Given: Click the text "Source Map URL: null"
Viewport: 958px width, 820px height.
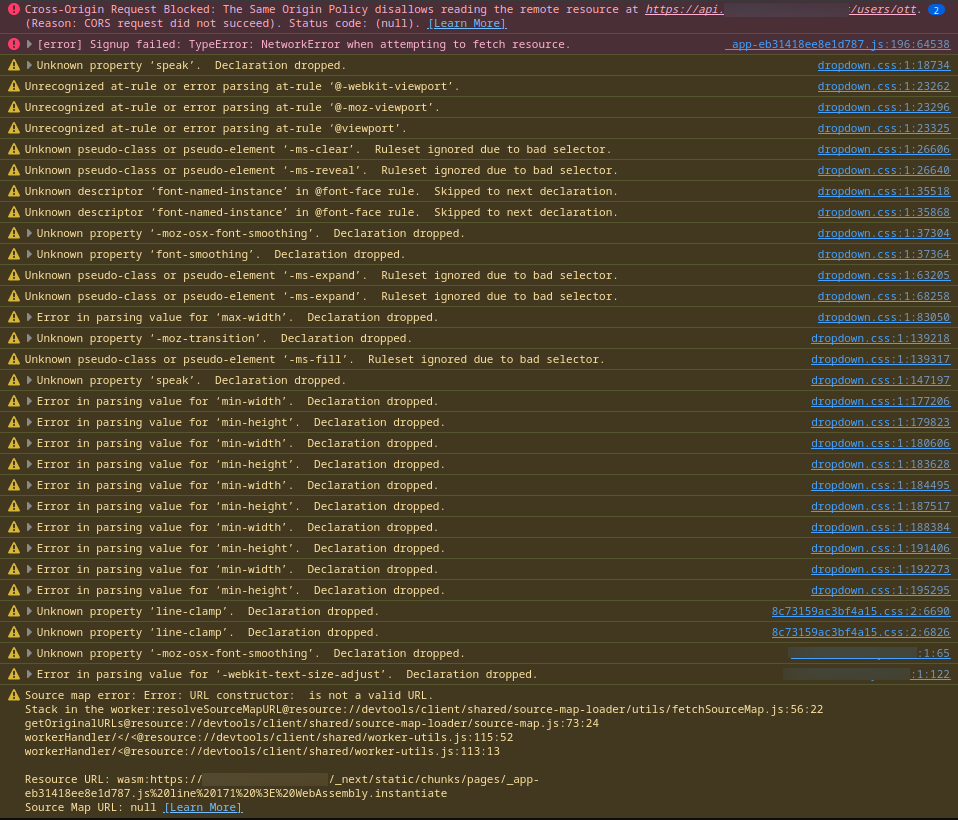Looking at the screenshot, I should 90,808.
